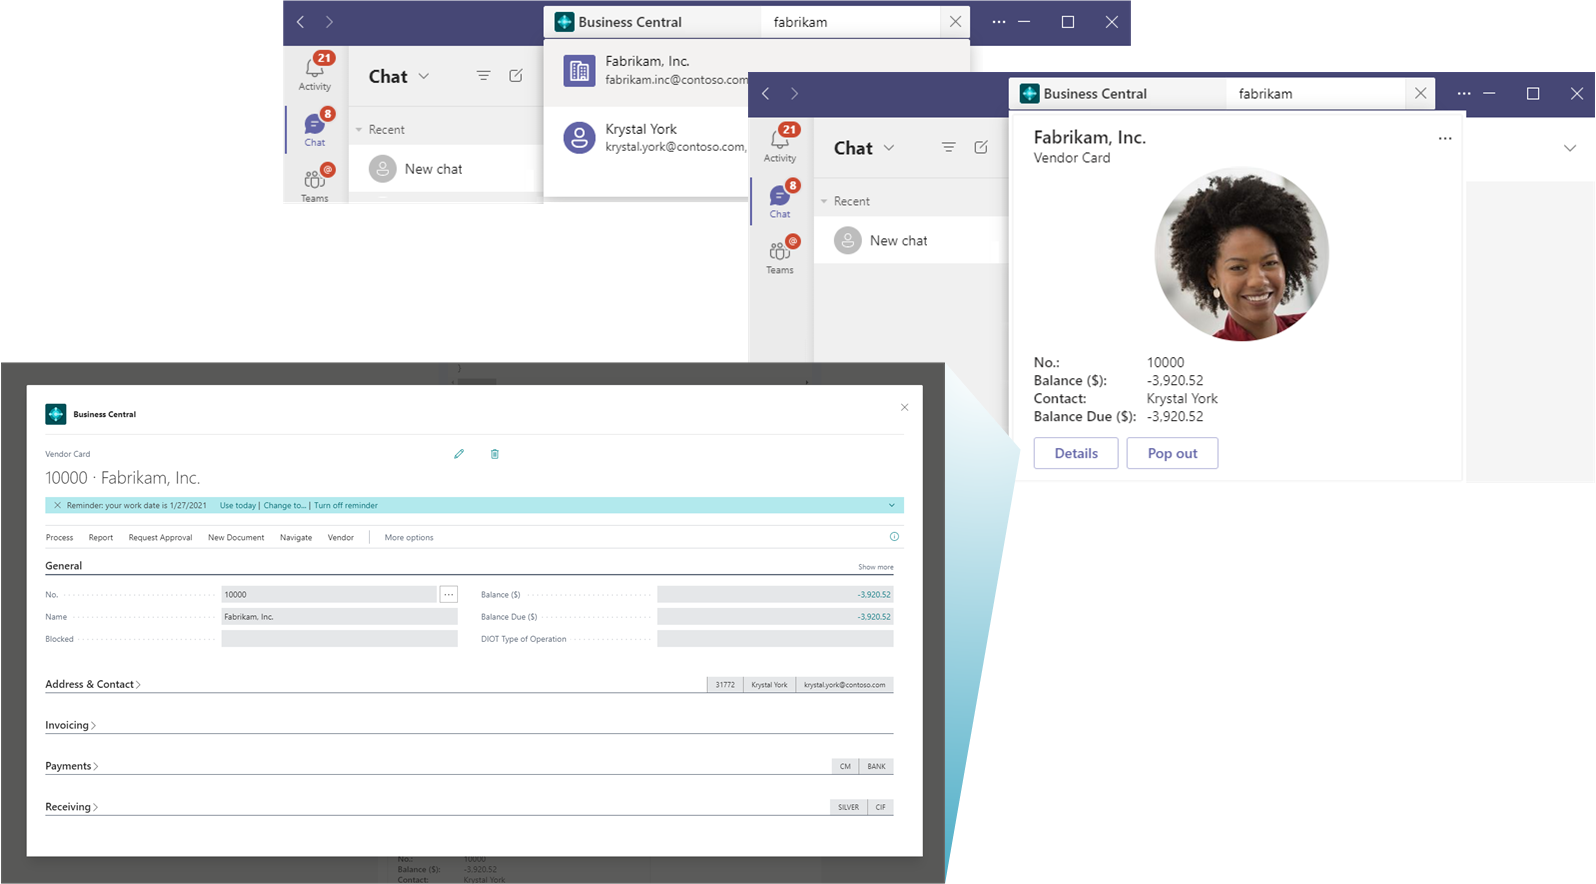Select New chat in front Teams window
1596x884 pixels.
pyautogui.click(x=910, y=240)
